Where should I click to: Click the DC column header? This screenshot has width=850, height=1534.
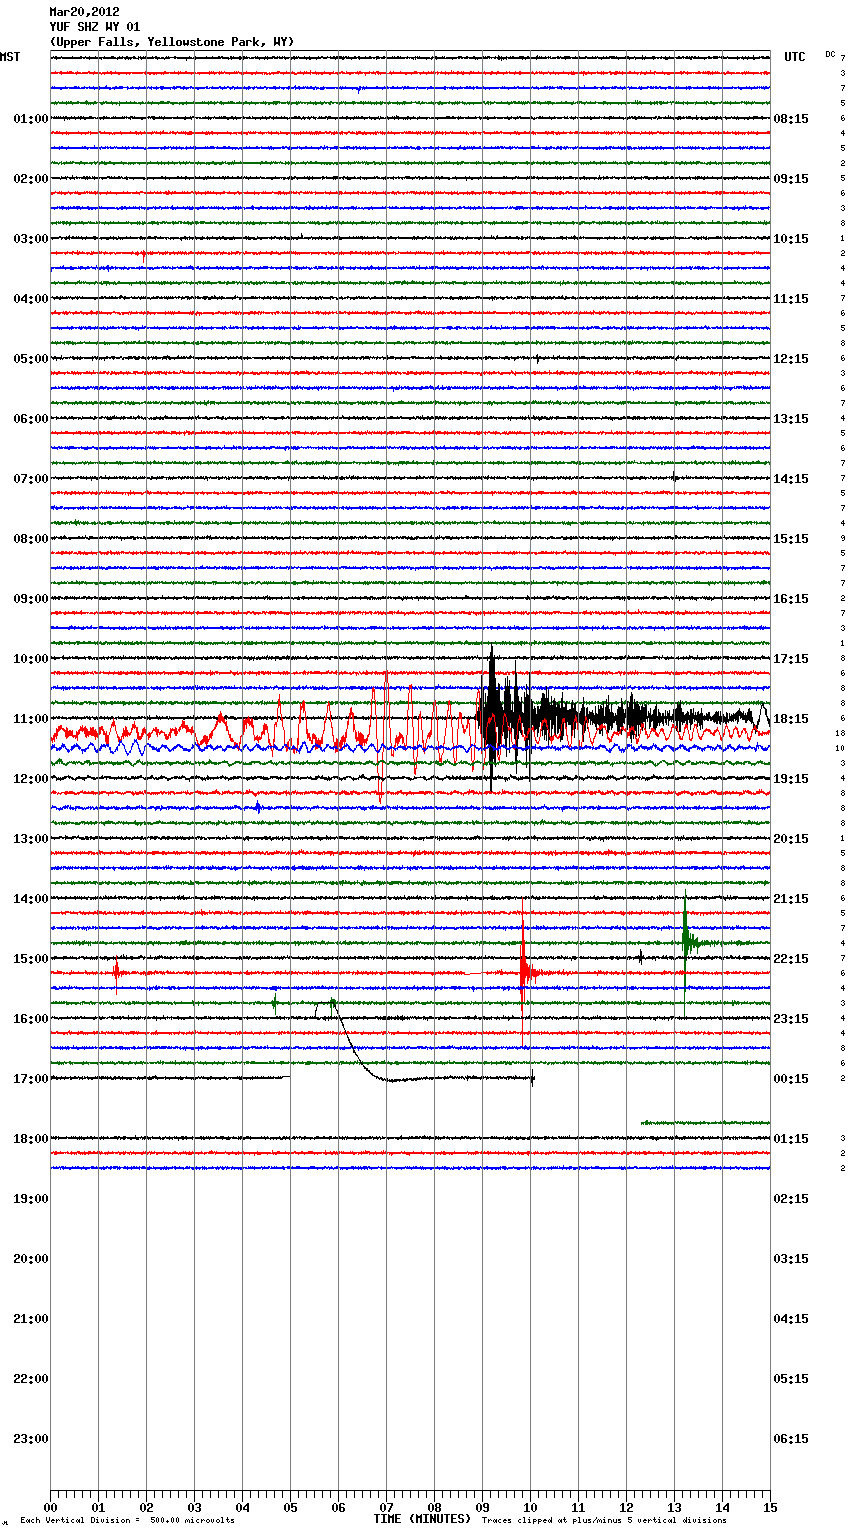click(830, 54)
